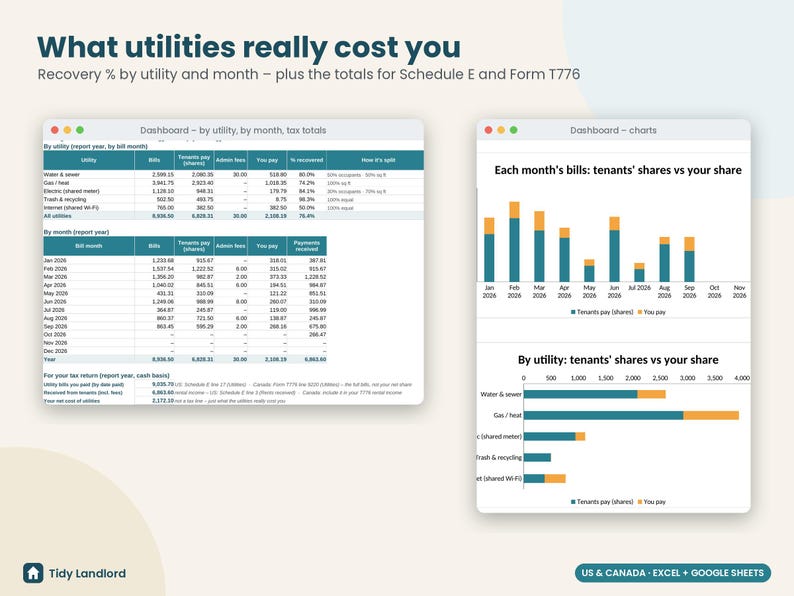Click the 'Received from tenants (incl. fees)' label

[83, 392]
